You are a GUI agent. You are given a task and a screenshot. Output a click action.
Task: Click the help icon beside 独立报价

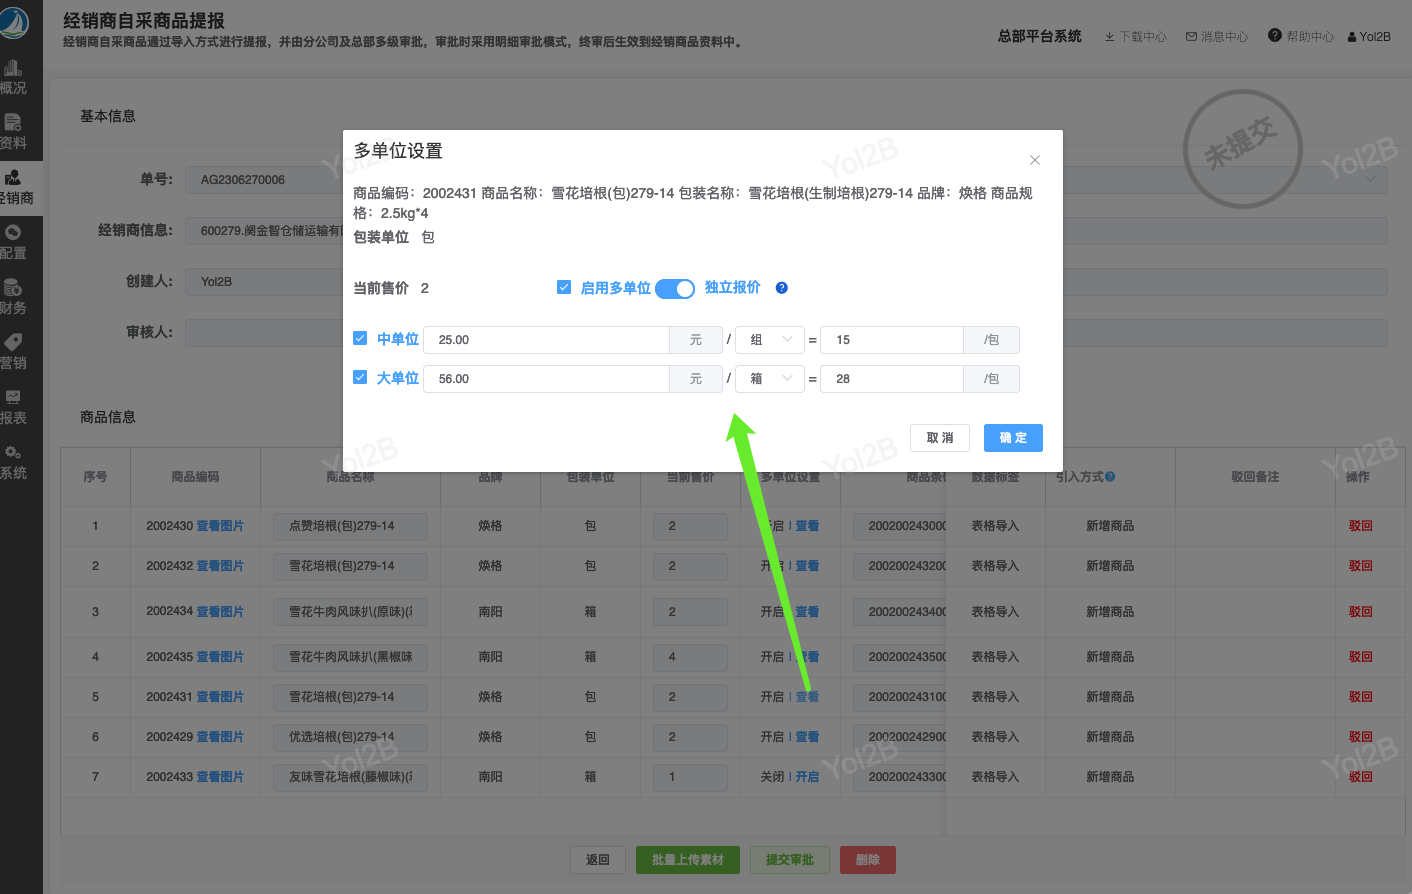click(782, 288)
